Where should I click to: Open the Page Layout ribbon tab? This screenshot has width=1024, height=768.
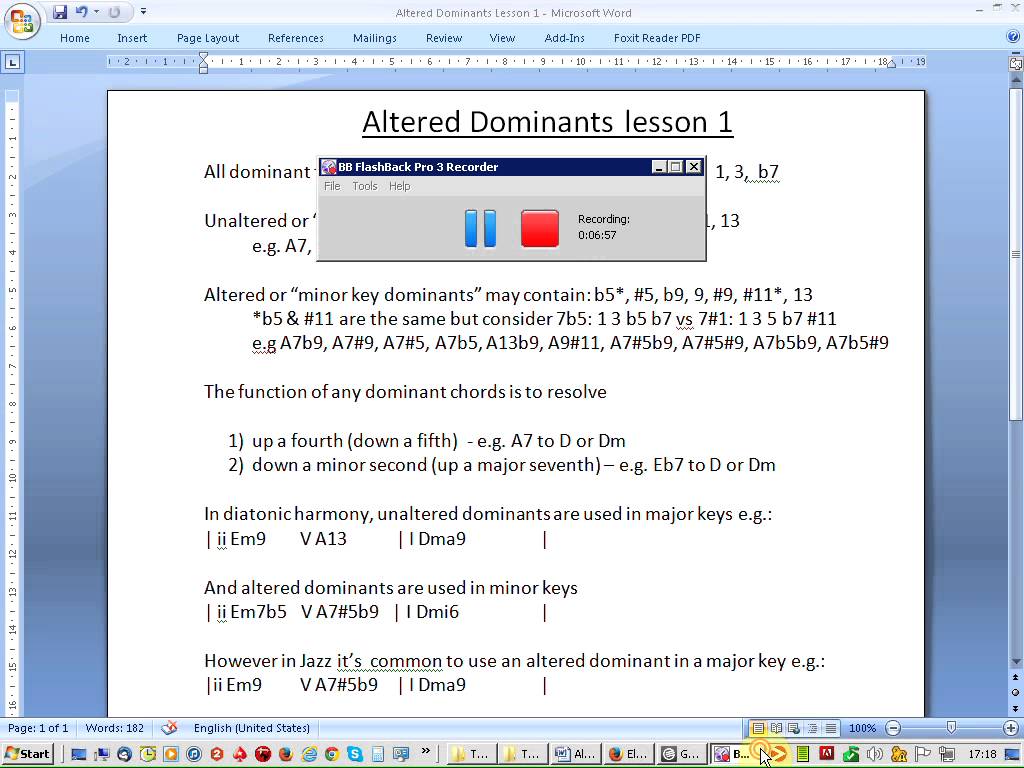point(208,38)
